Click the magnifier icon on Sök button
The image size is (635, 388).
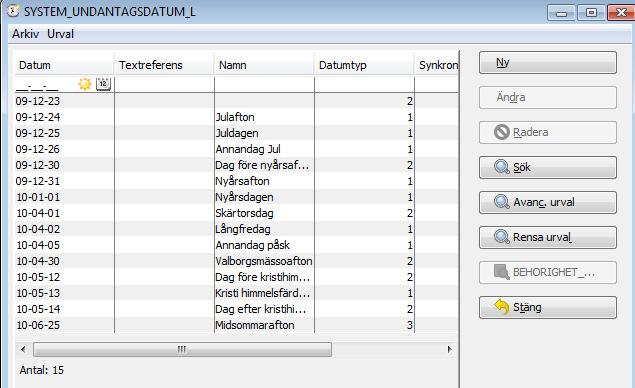pos(501,167)
